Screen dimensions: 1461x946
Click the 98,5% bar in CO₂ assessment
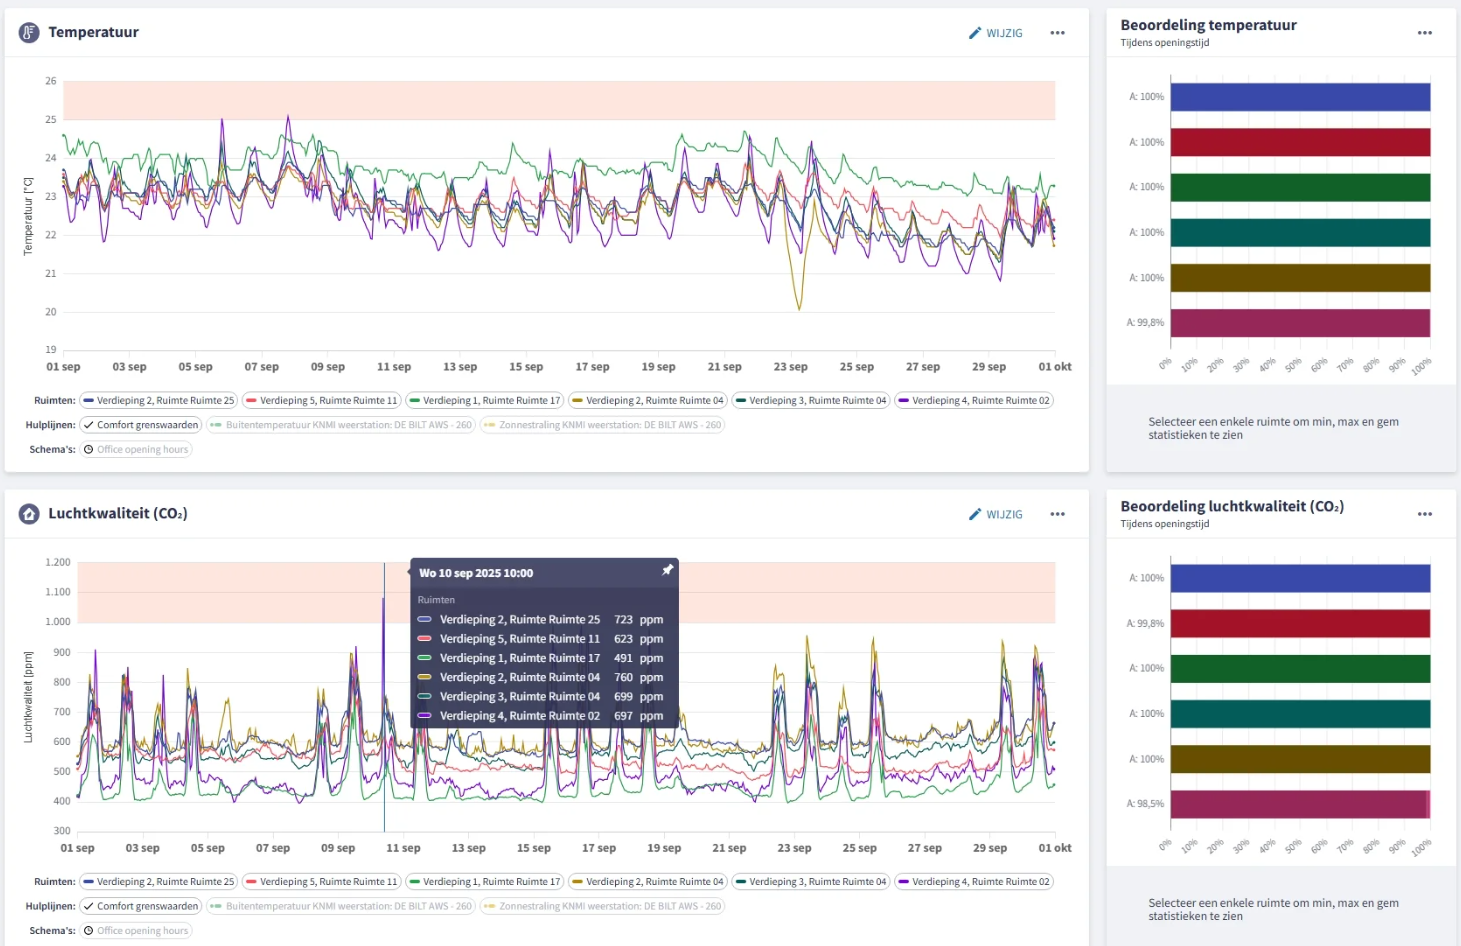(x=1298, y=804)
